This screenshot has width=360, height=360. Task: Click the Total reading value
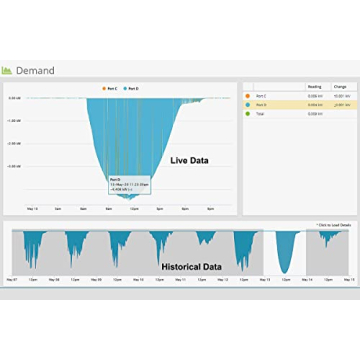click(x=315, y=114)
